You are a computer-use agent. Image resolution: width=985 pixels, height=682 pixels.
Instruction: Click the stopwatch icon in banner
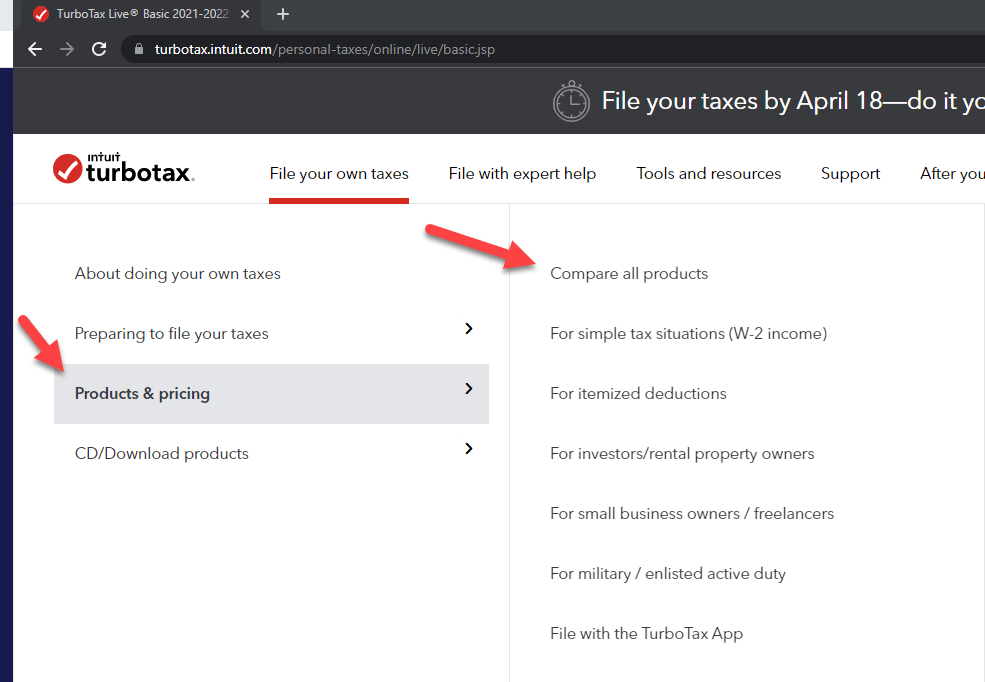[x=571, y=101]
